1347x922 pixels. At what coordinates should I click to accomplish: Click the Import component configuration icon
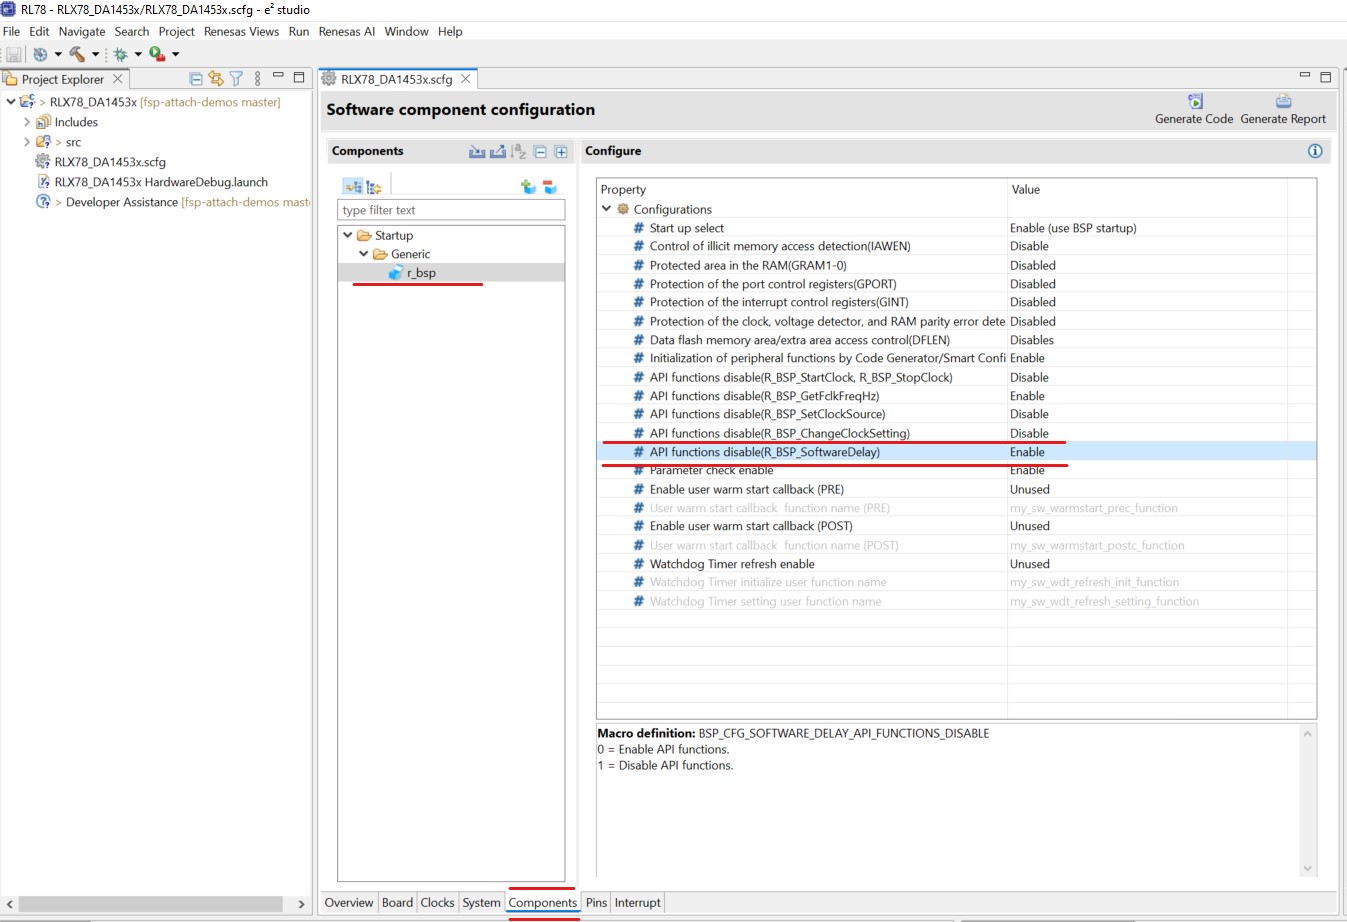pos(477,152)
